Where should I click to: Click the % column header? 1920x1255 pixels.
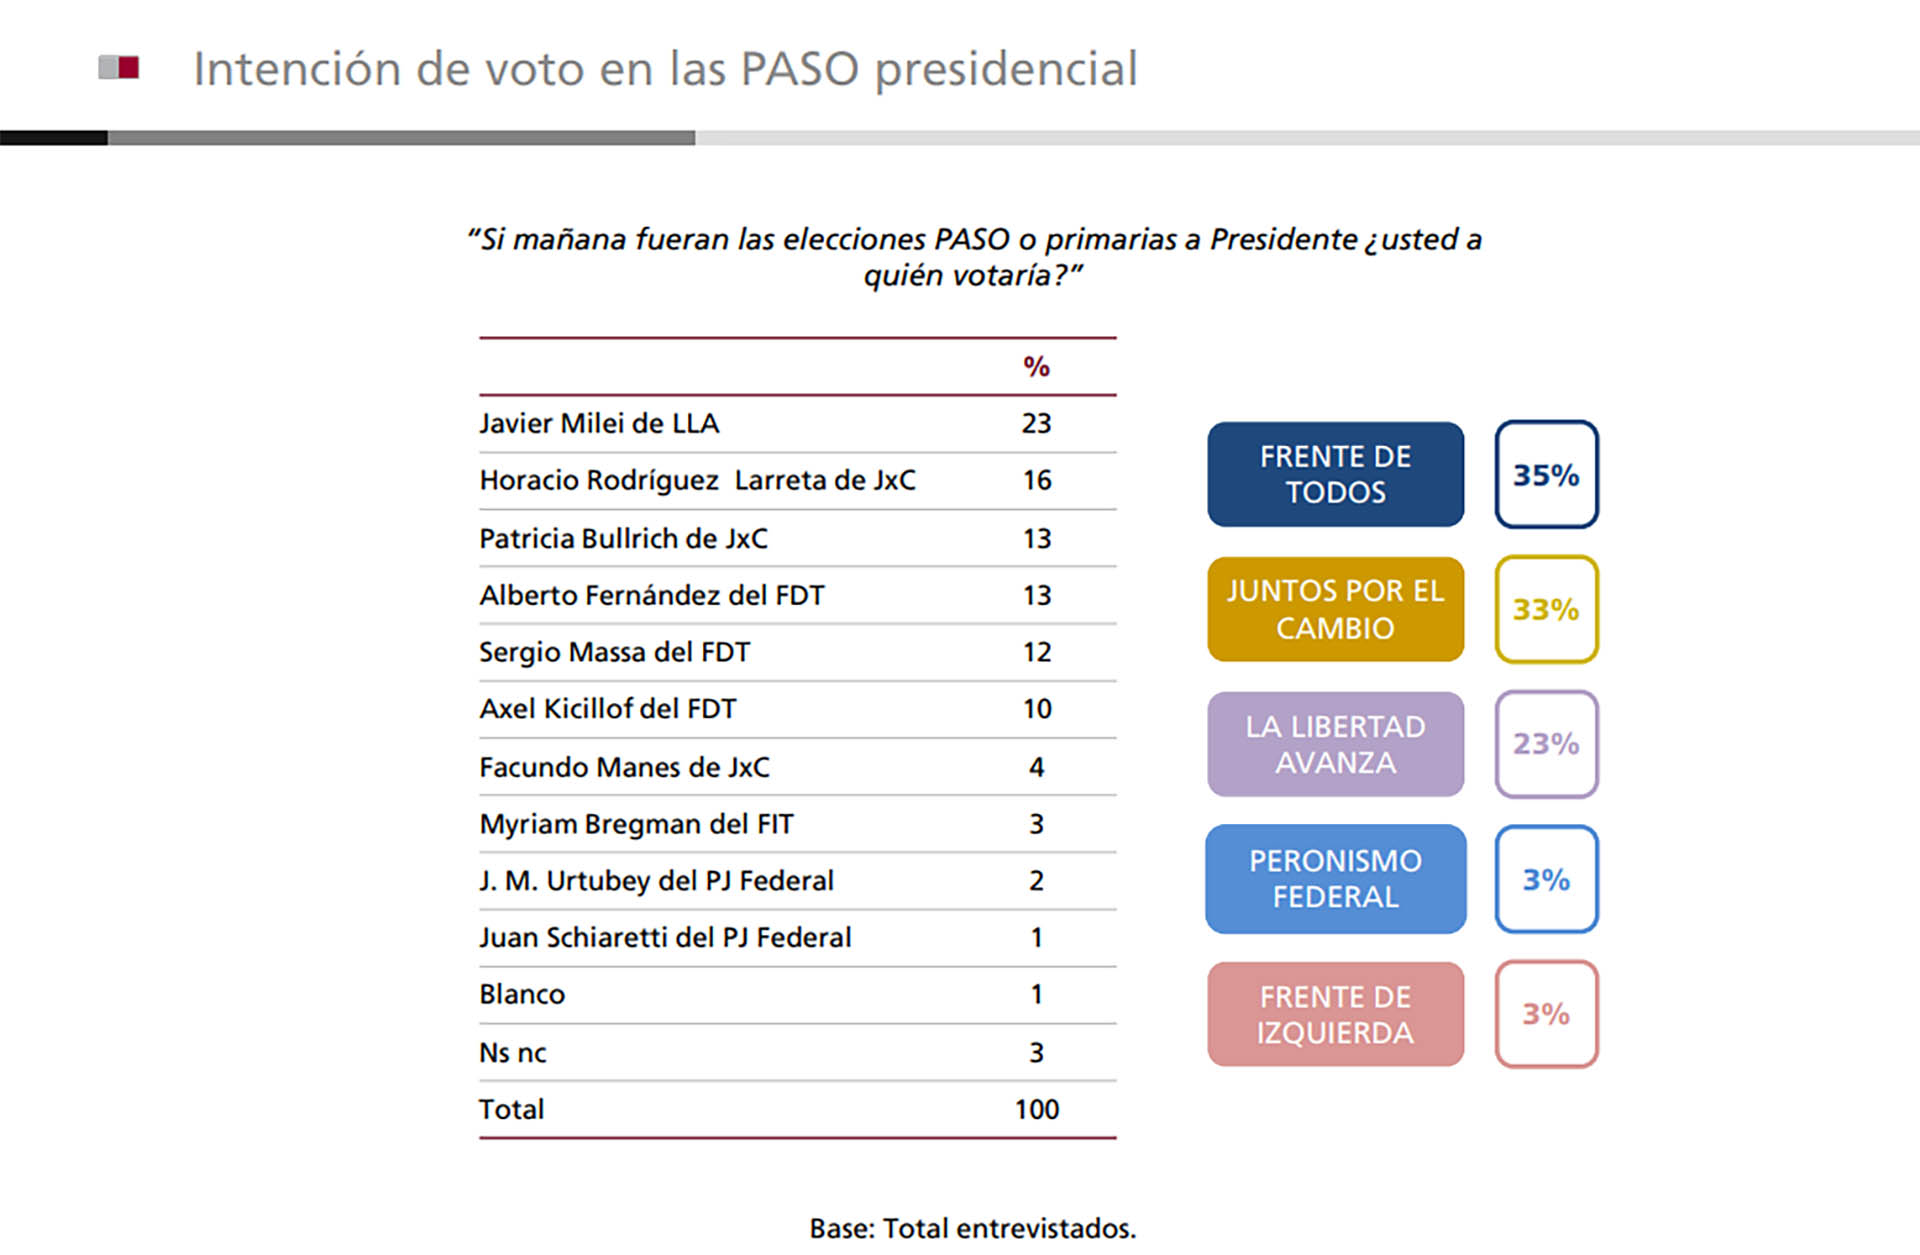pyautogui.click(x=1036, y=367)
